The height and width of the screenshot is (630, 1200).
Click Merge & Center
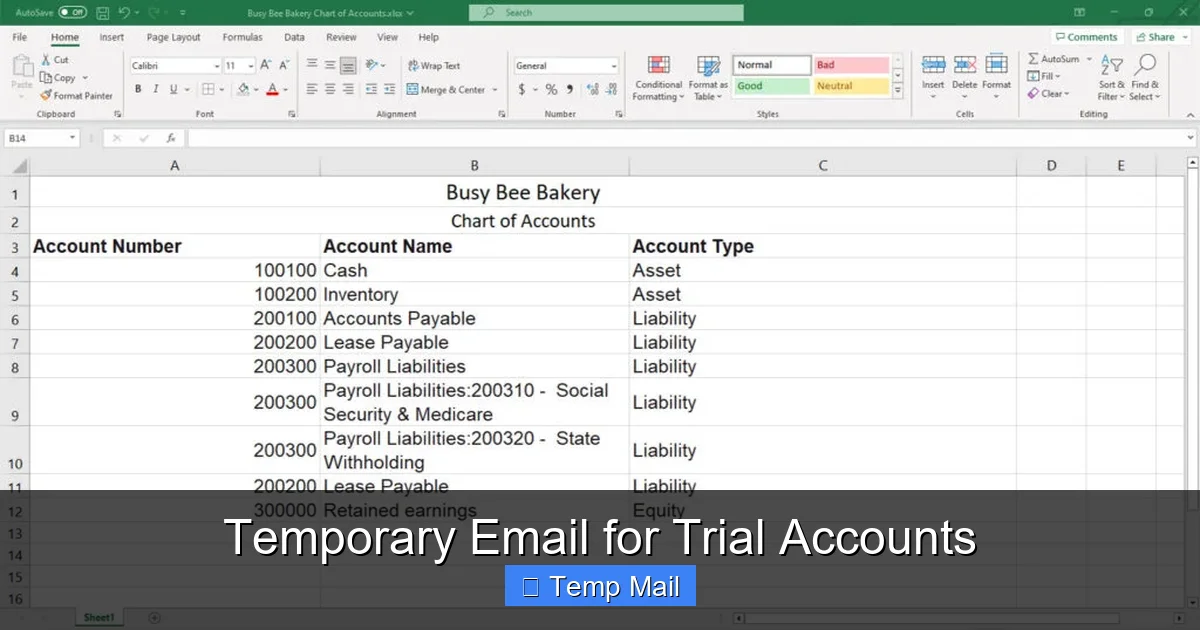pyautogui.click(x=445, y=89)
